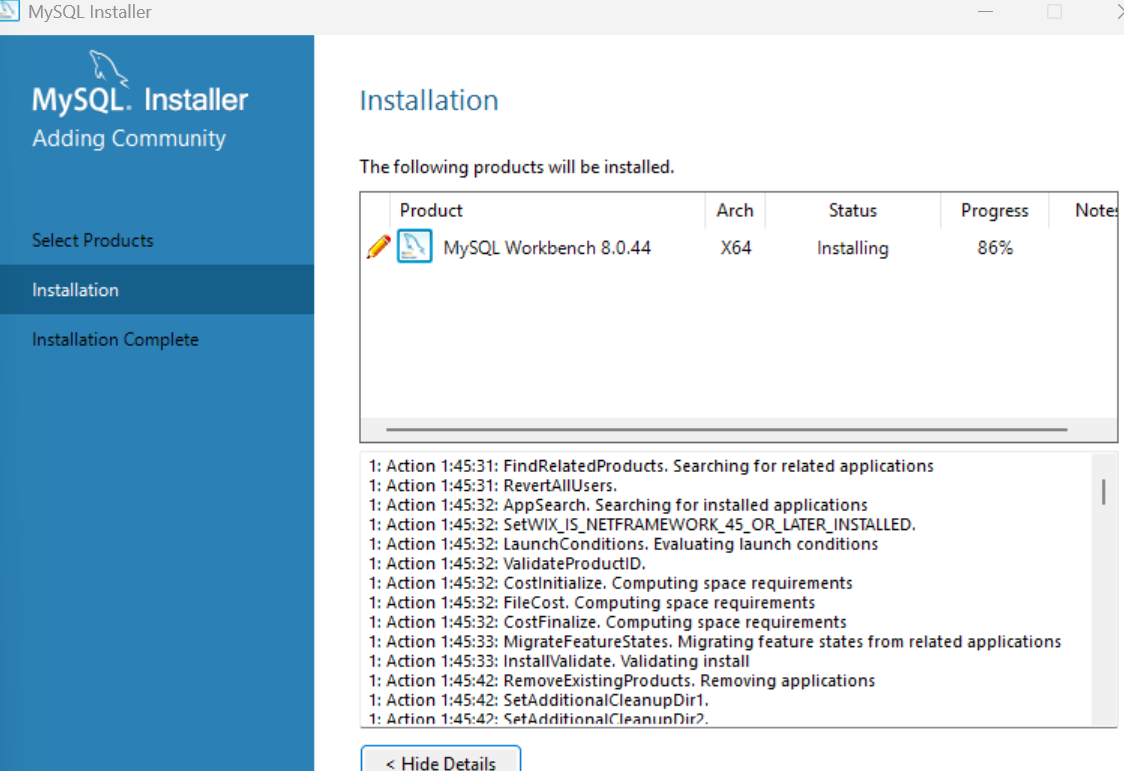Image resolution: width=1124 pixels, height=771 pixels.
Task: Click the FindRelatedProducts log line
Action: pyautogui.click(x=651, y=466)
